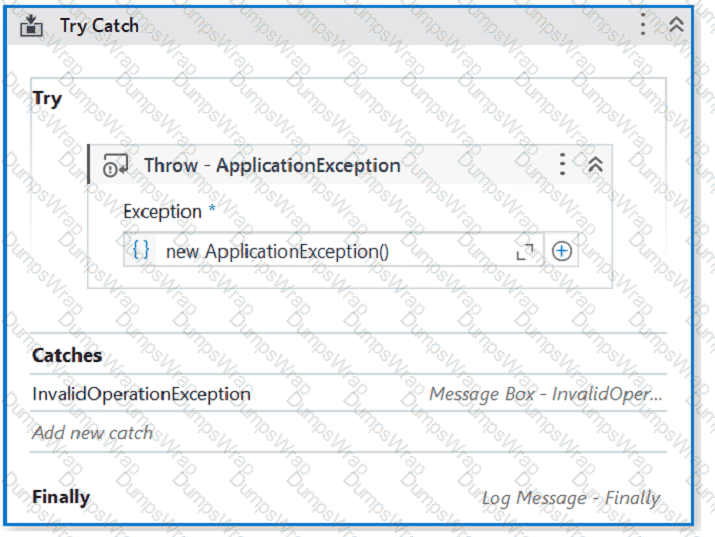Click the Exception expression input field
Image resolution: width=715 pixels, height=537 pixels.
click(333, 250)
